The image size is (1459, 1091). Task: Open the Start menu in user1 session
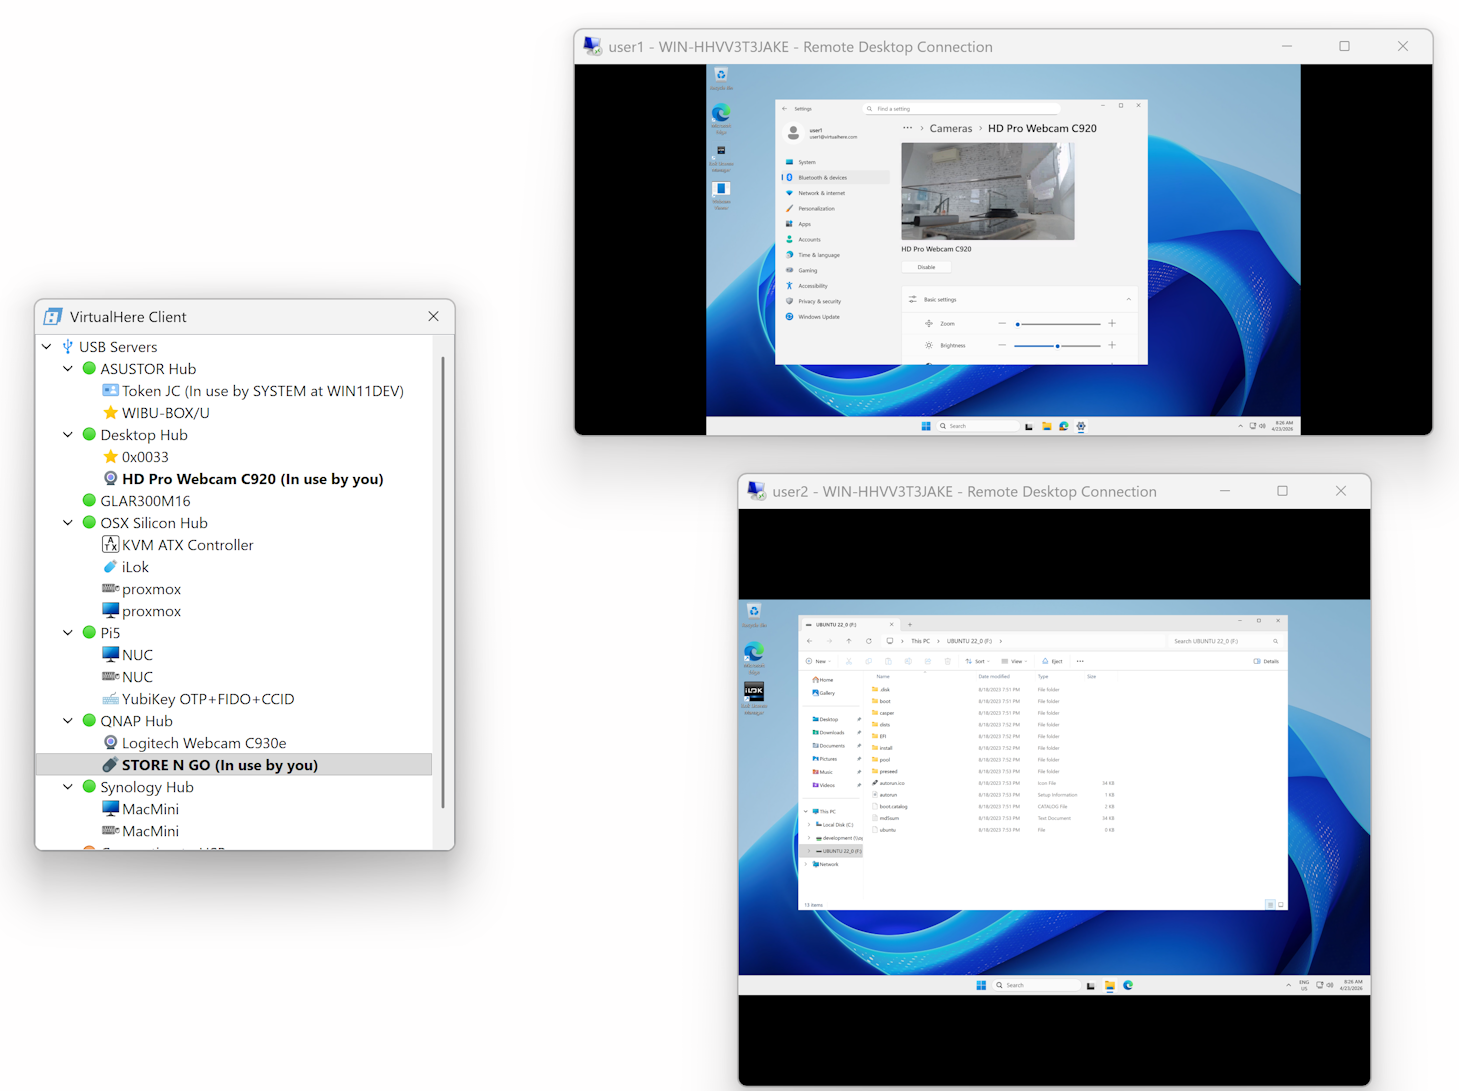pyautogui.click(x=926, y=426)
